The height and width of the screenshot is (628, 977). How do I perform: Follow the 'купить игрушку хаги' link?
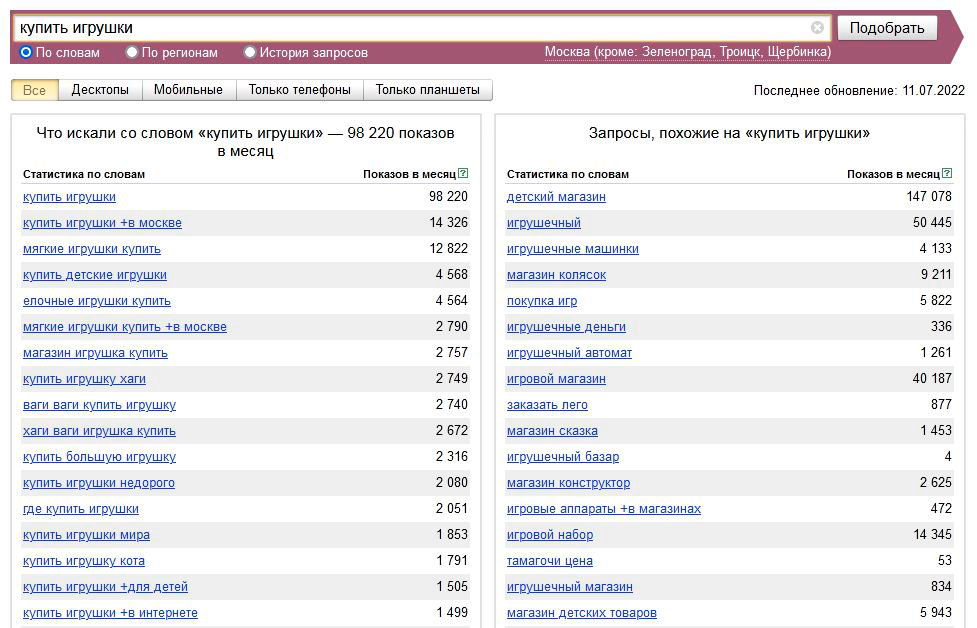pos(84,379)
